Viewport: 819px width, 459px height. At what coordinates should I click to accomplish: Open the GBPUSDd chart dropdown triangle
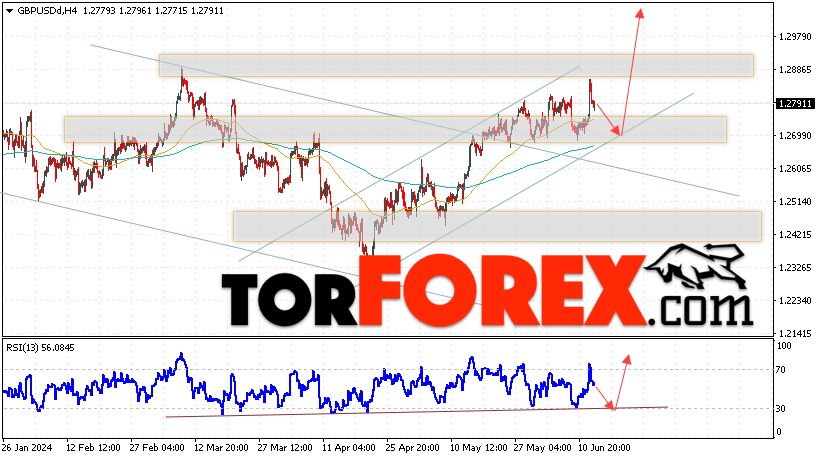point(9,11)
